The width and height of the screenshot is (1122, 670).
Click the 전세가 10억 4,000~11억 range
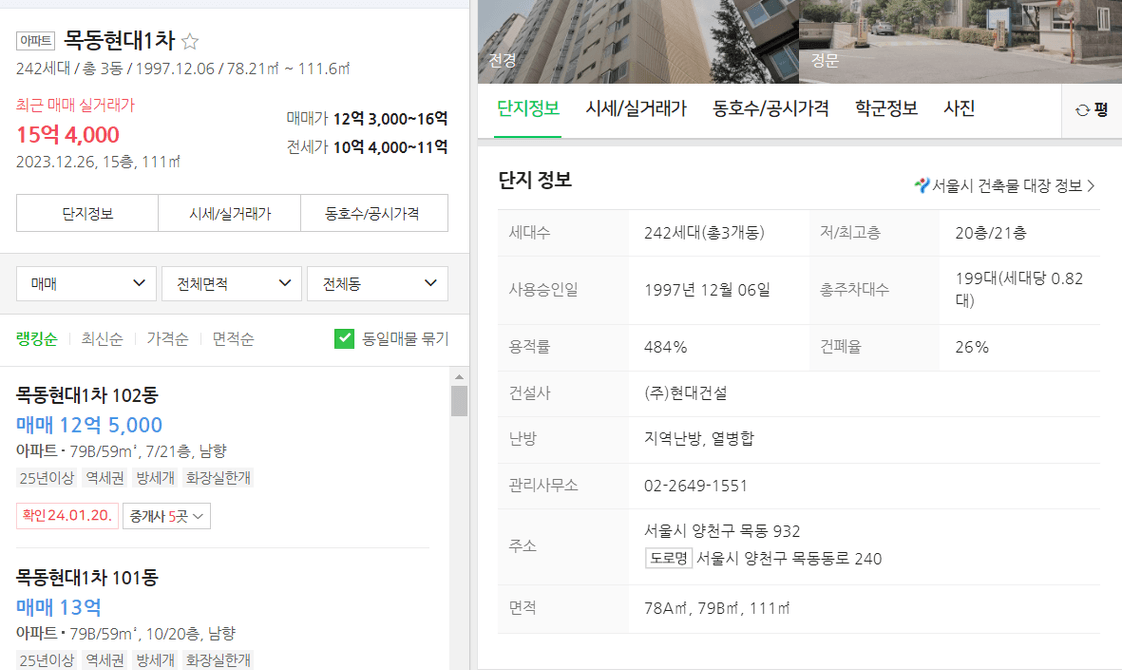(367, 147)
